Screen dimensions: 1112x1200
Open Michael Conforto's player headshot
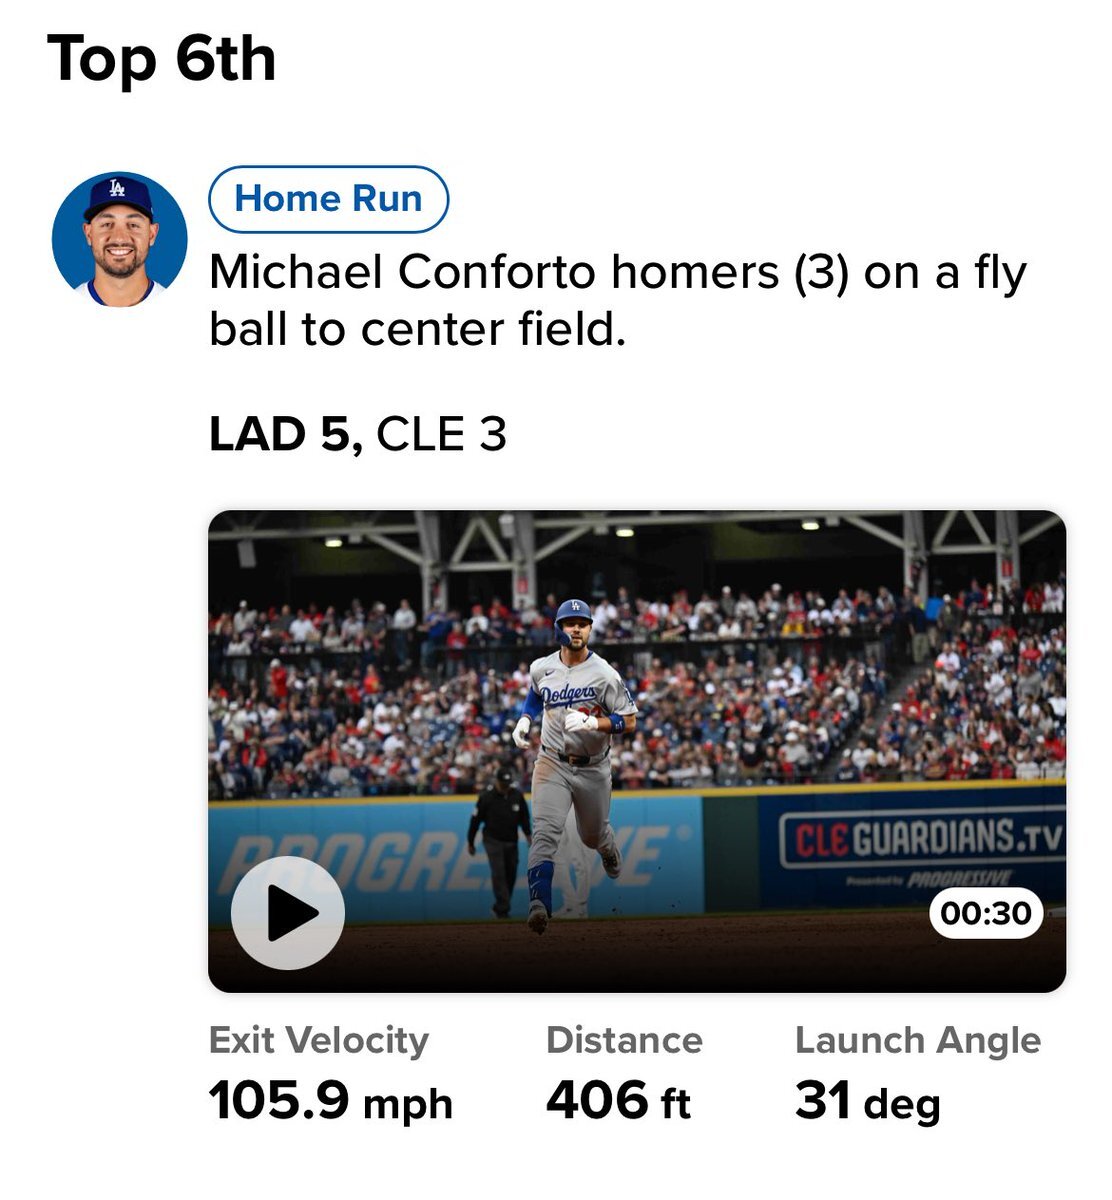119,240
